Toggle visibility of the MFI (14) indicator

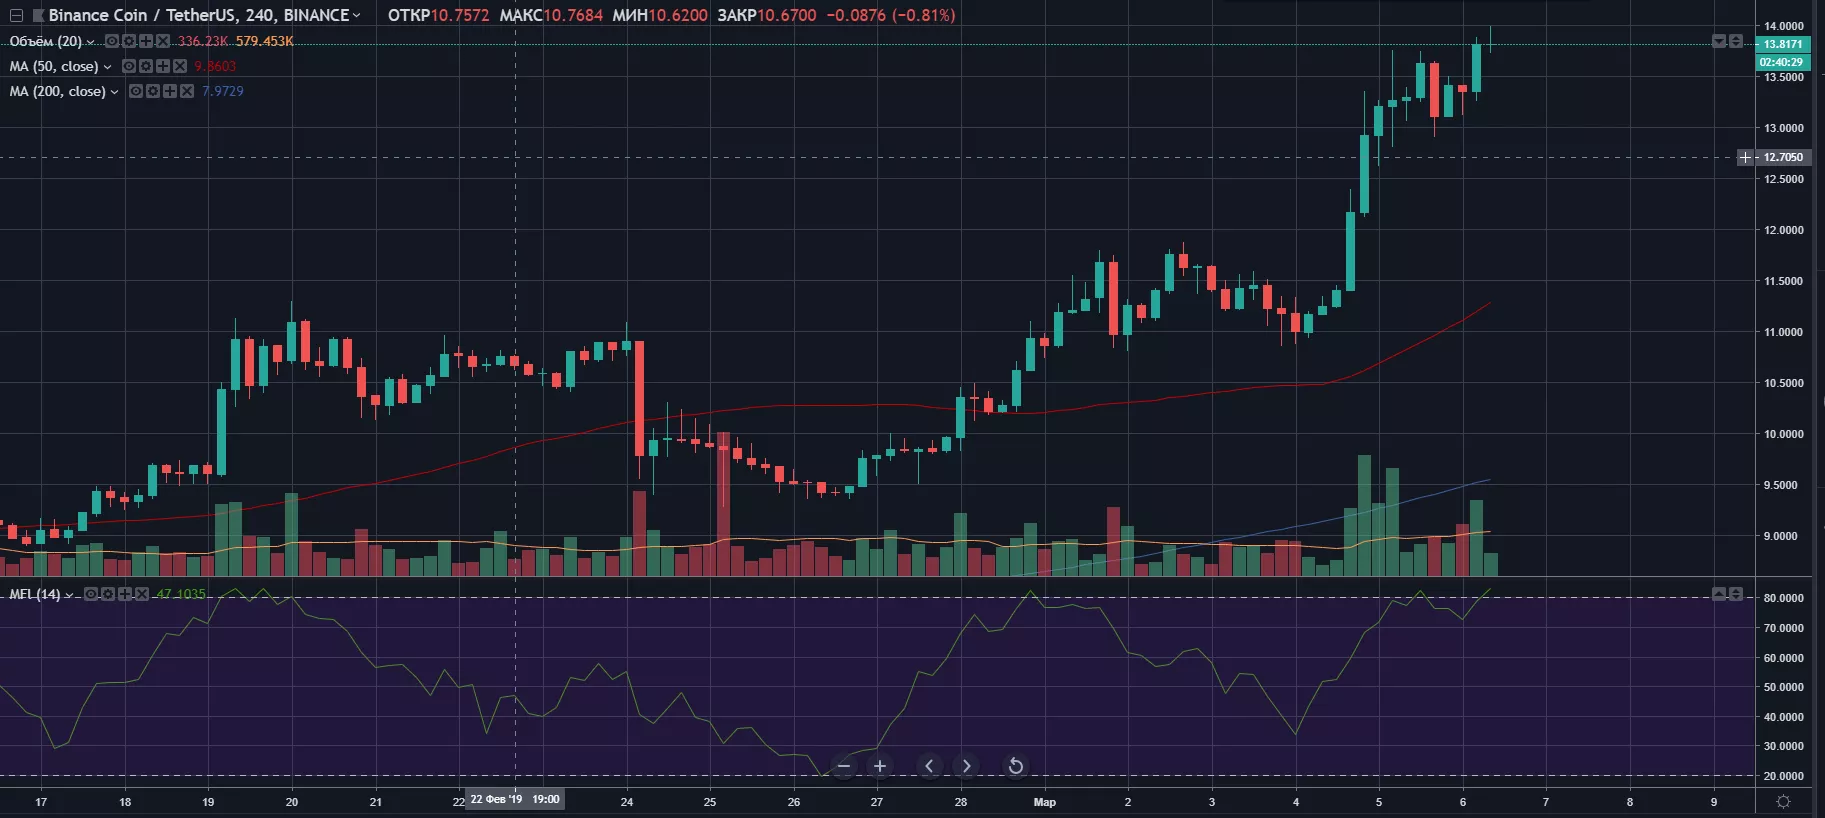pos(91,594)
